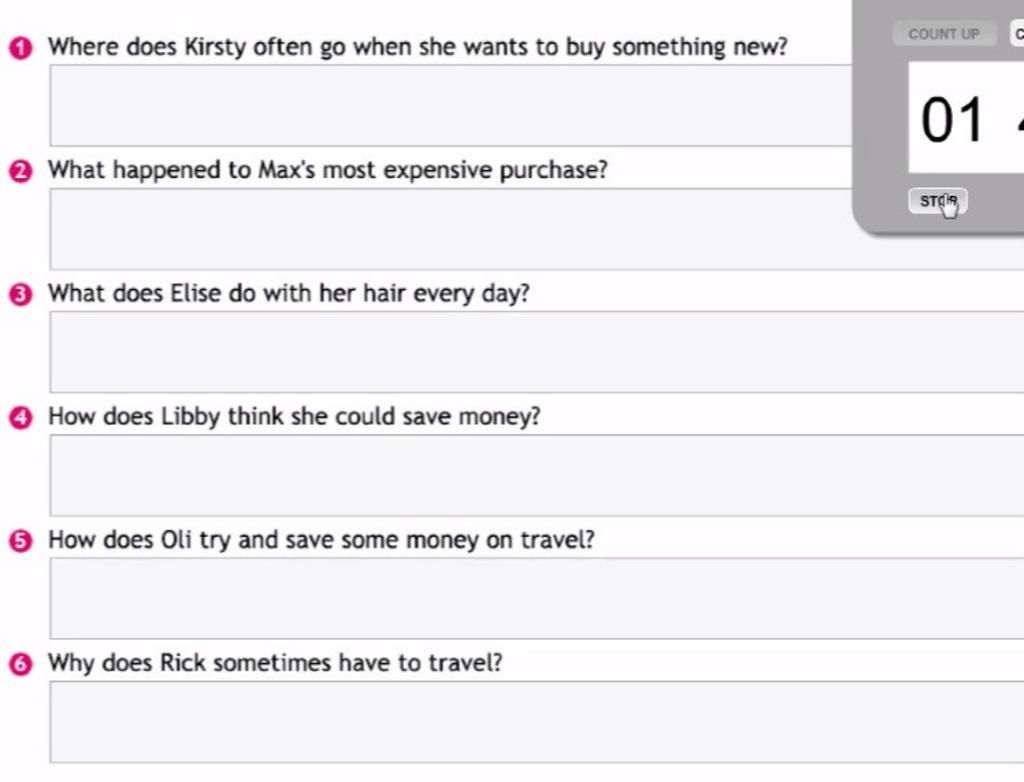Click the question text about Libby saving money
The height and width of the screenshot is (782, 1024).
tap(295, 416)
